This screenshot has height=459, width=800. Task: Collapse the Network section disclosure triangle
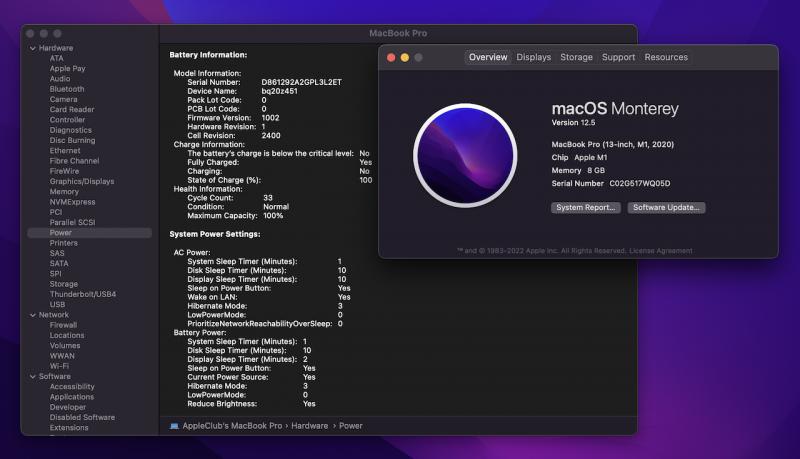click(x=32, y=315)
